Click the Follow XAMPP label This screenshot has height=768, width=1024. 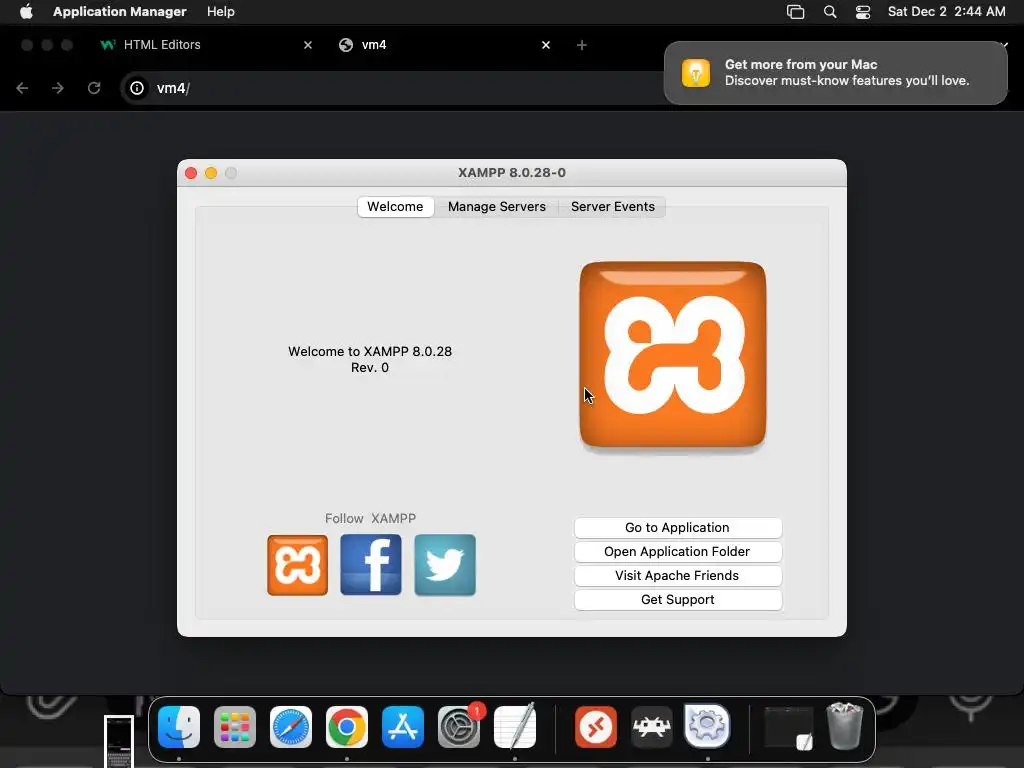tap(370, 519)
